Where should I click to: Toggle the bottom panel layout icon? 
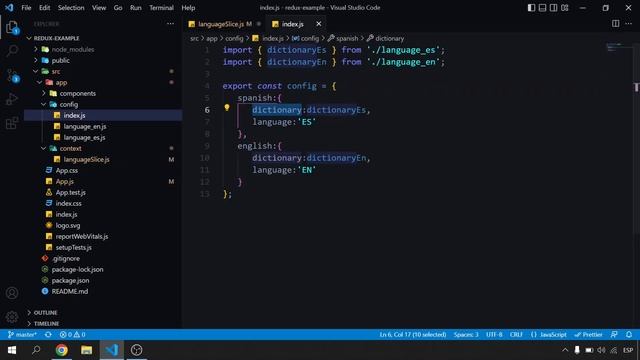[x=542, y=8]
